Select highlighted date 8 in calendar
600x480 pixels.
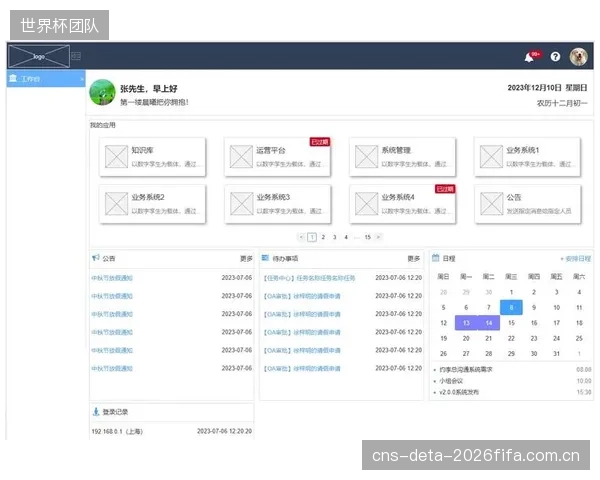pos(511,307)
